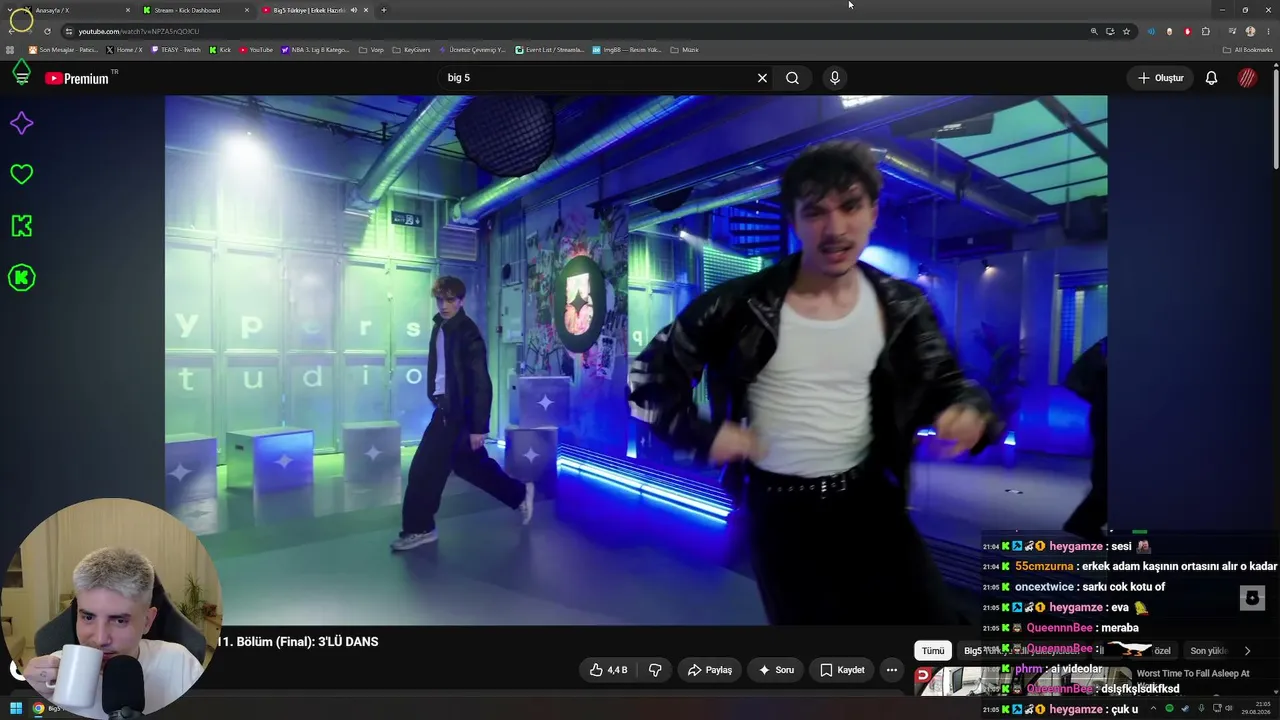
Task: Close the Stream - Kick Dashboard tab
Action: 246,10
